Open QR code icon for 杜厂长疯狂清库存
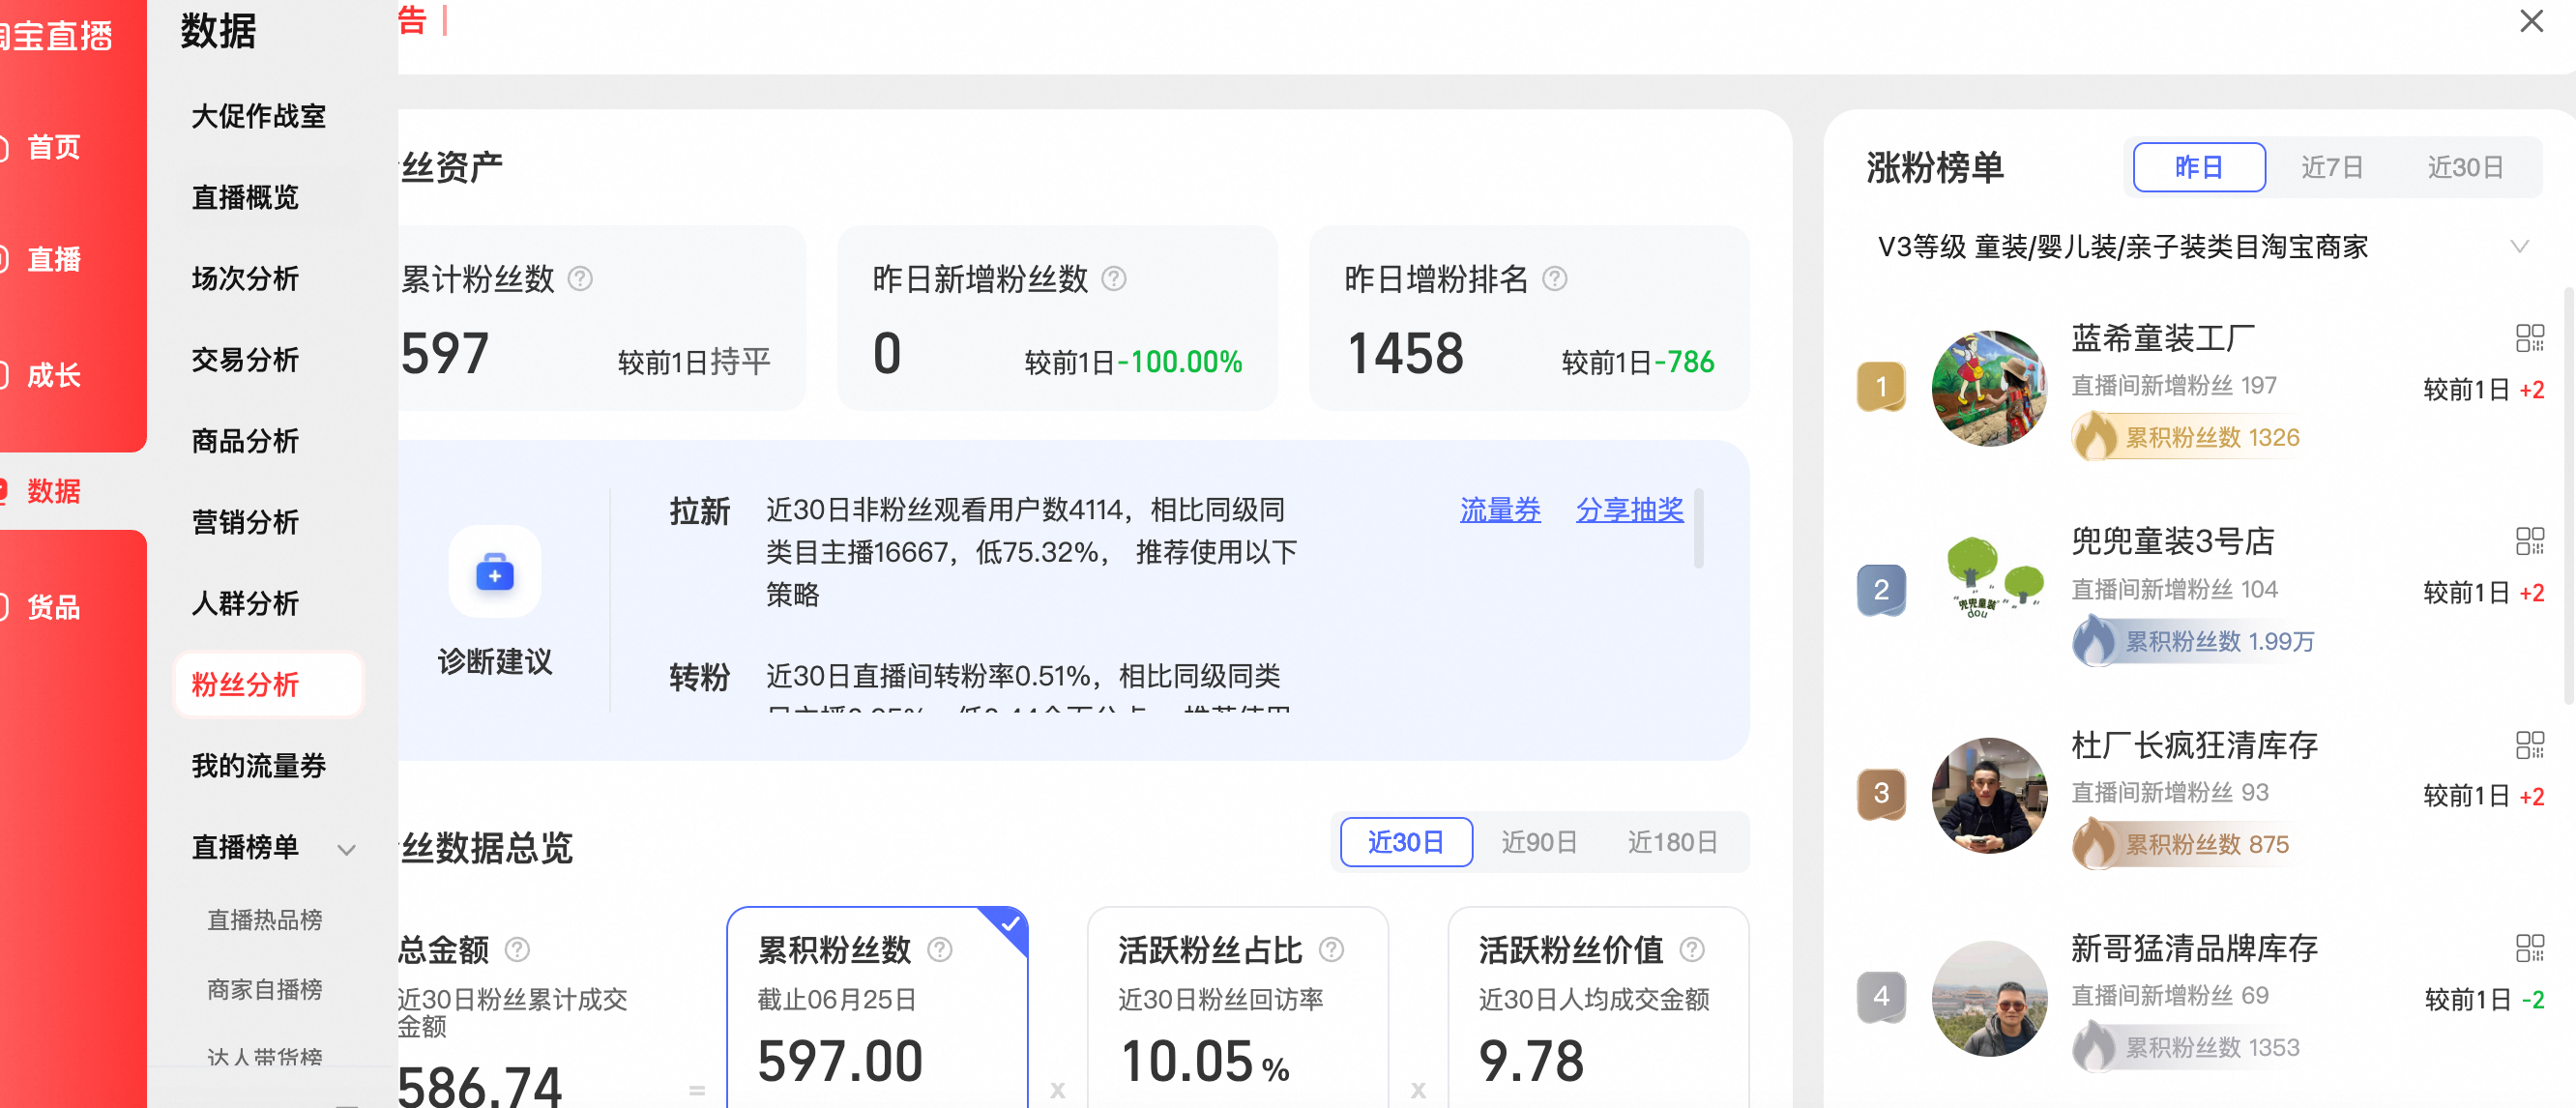 2529,745
